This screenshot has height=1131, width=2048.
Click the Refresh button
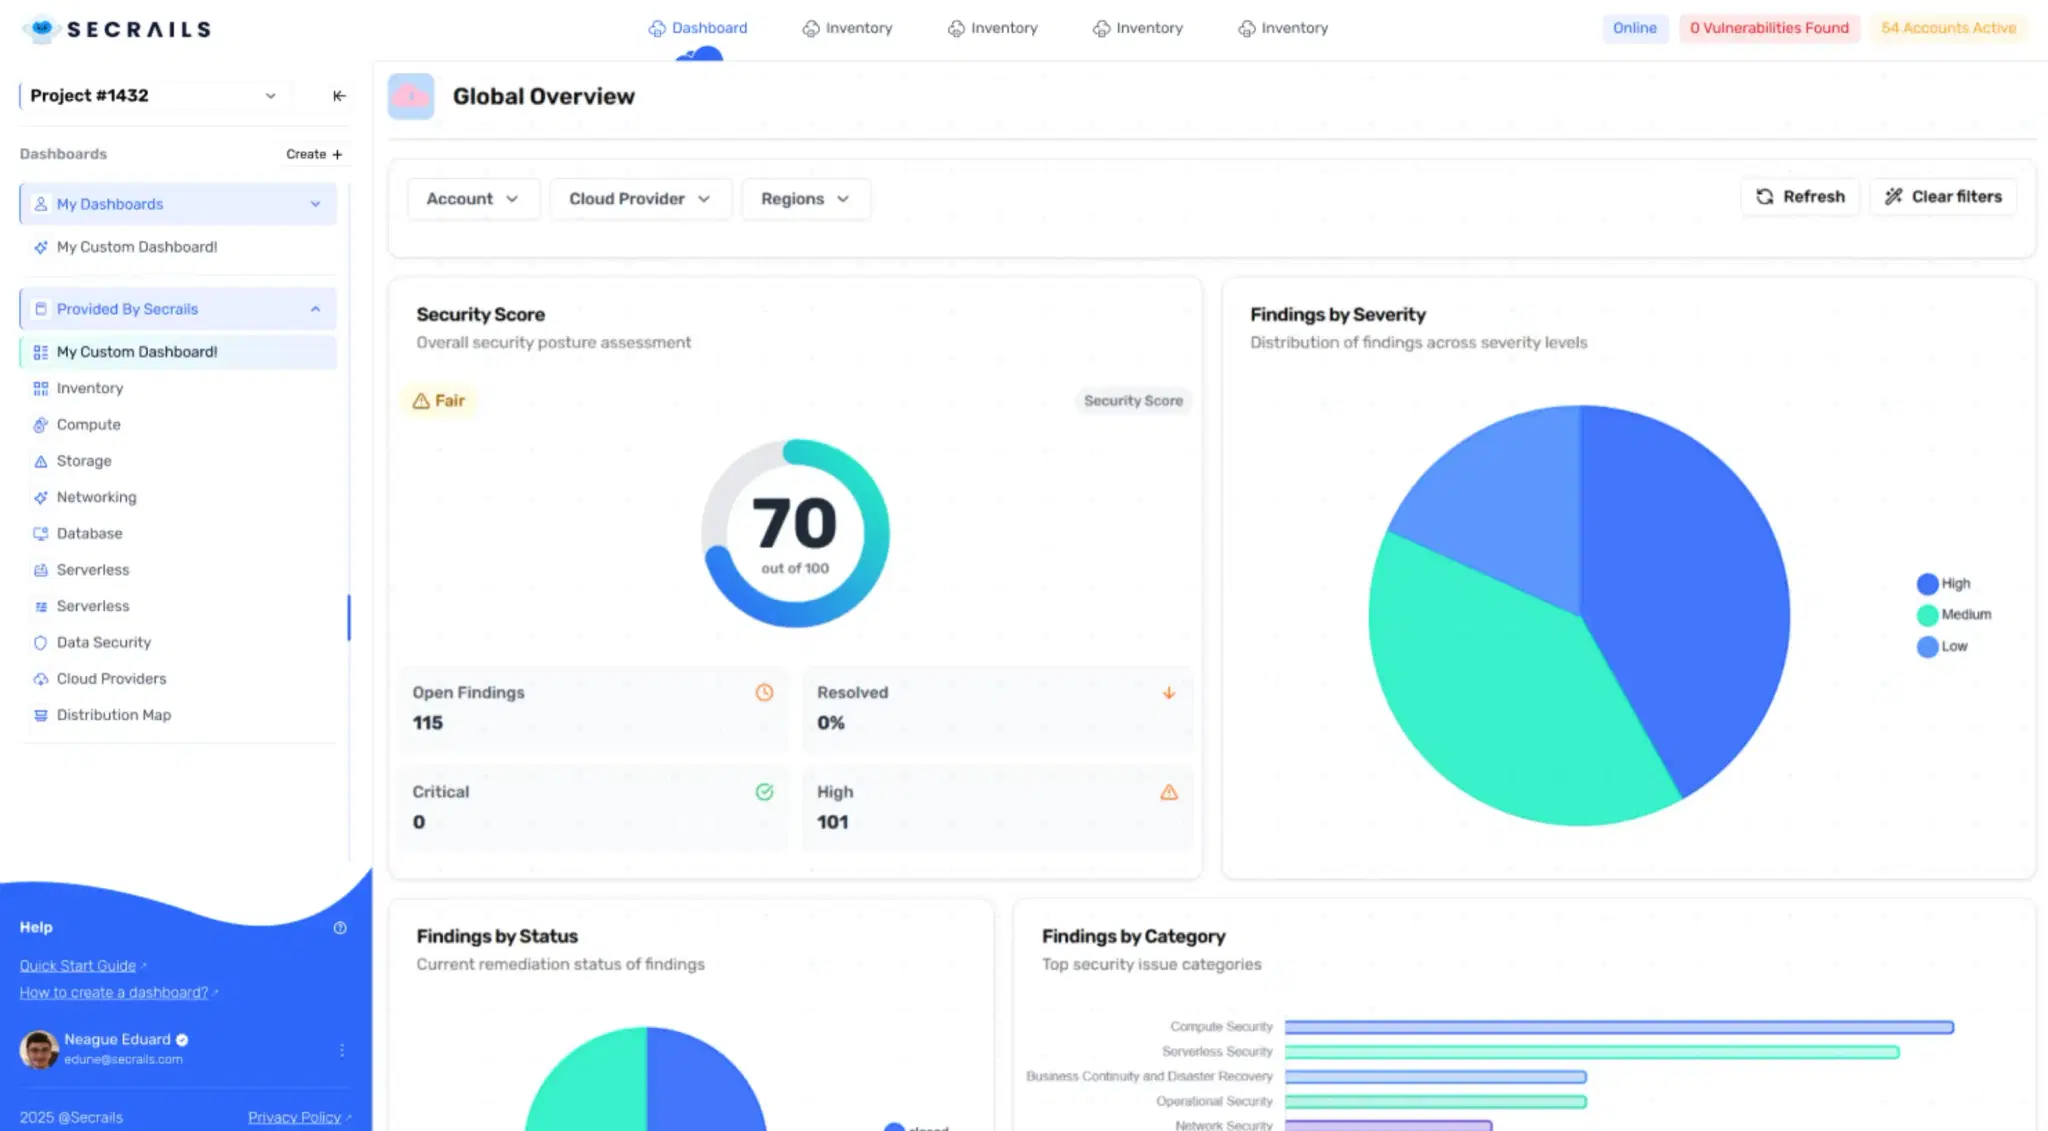[x=1800, y=197]
